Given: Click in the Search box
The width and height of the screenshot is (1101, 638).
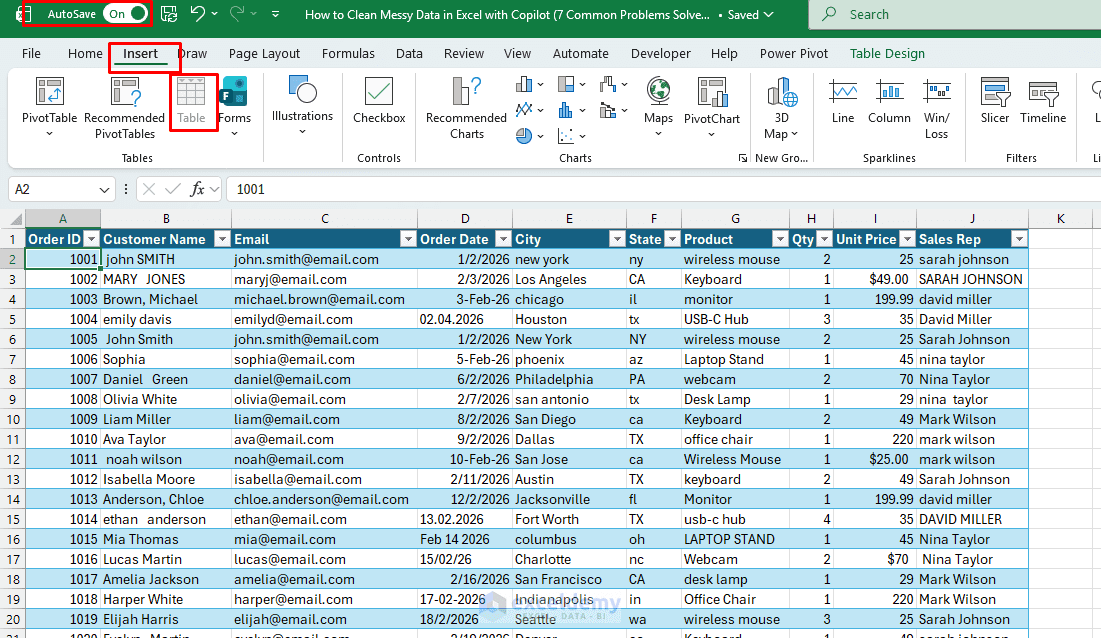Looking at the screenshot, I should 955,14.
